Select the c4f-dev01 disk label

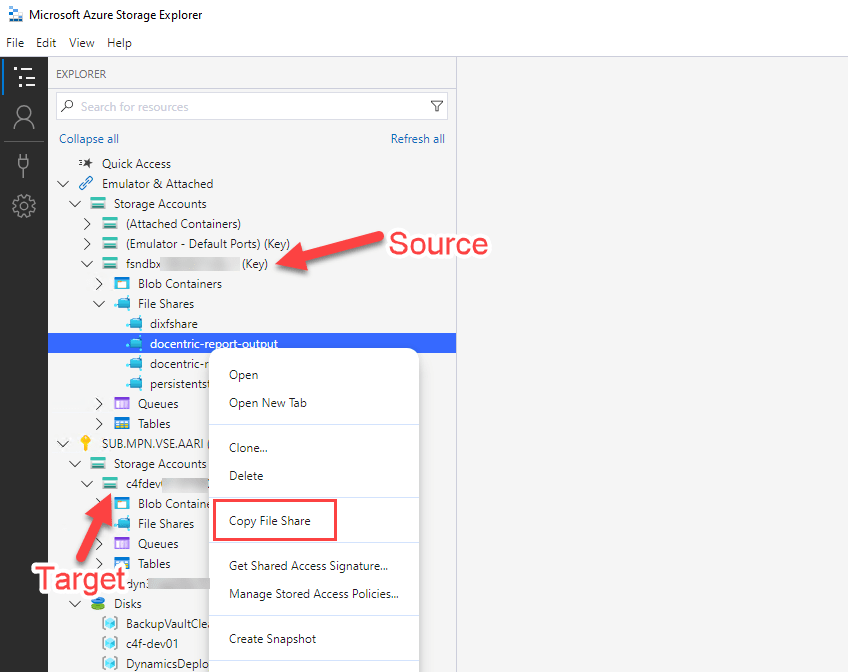[152, 644]
